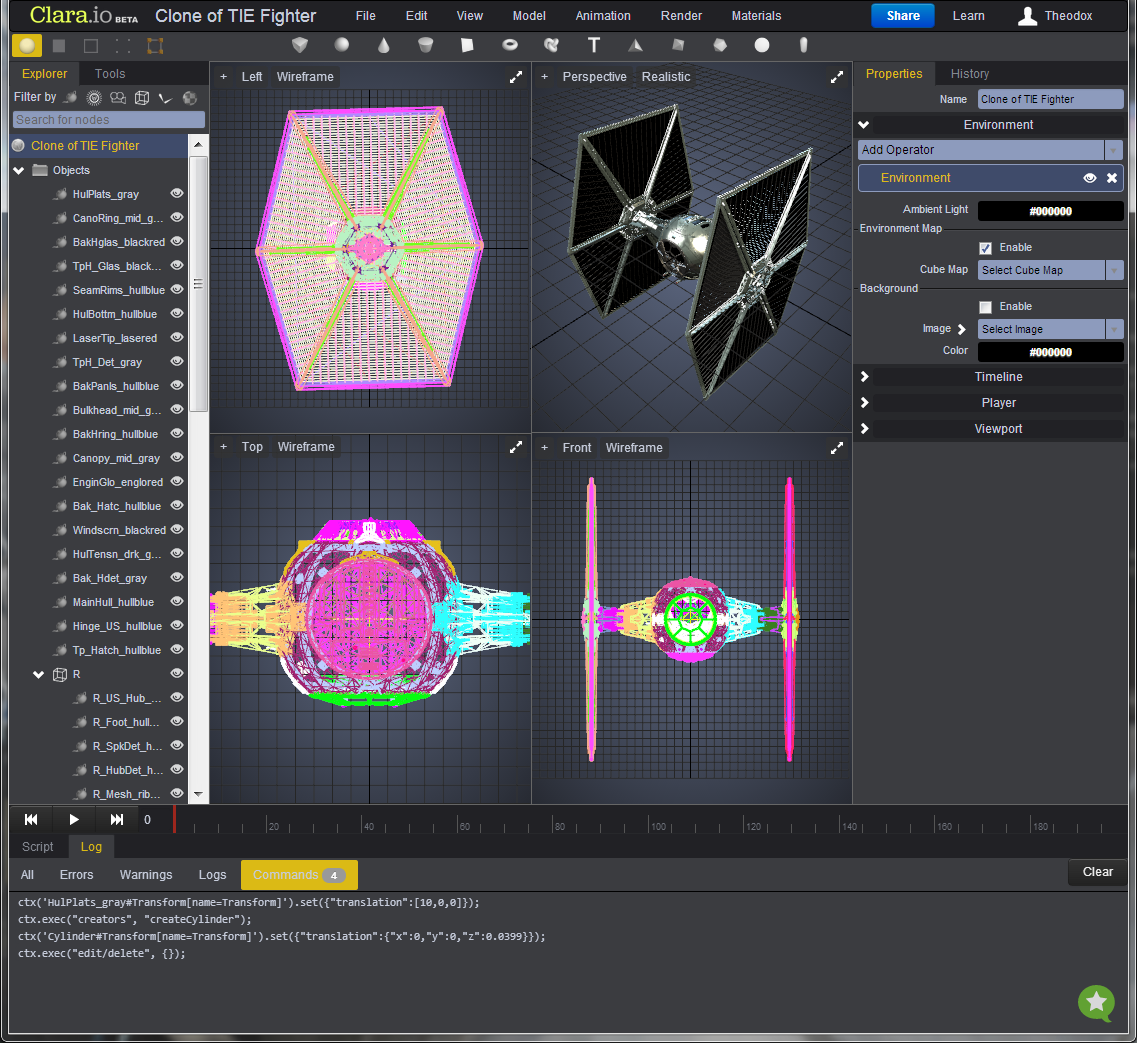Switch to the History tab
The height and width of the screenshot is (1043, 1137).
click(x=969, y=74)
